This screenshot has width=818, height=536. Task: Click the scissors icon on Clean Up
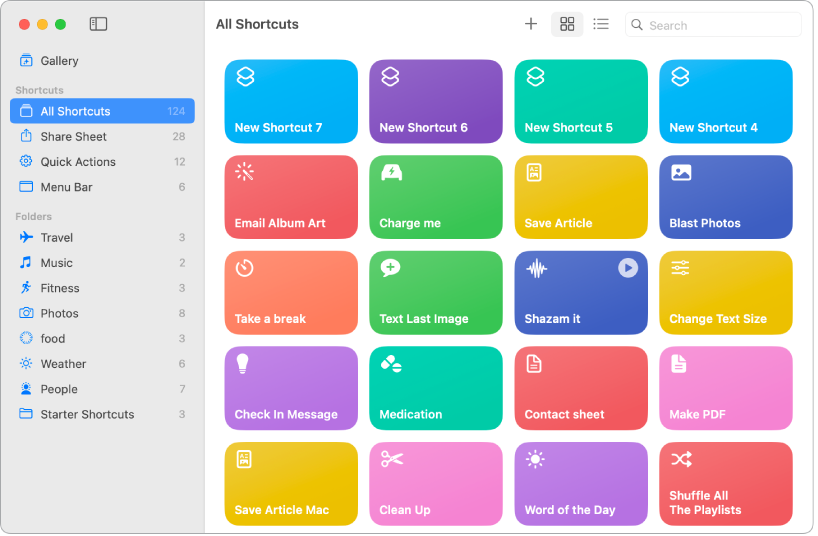[391, 459]
